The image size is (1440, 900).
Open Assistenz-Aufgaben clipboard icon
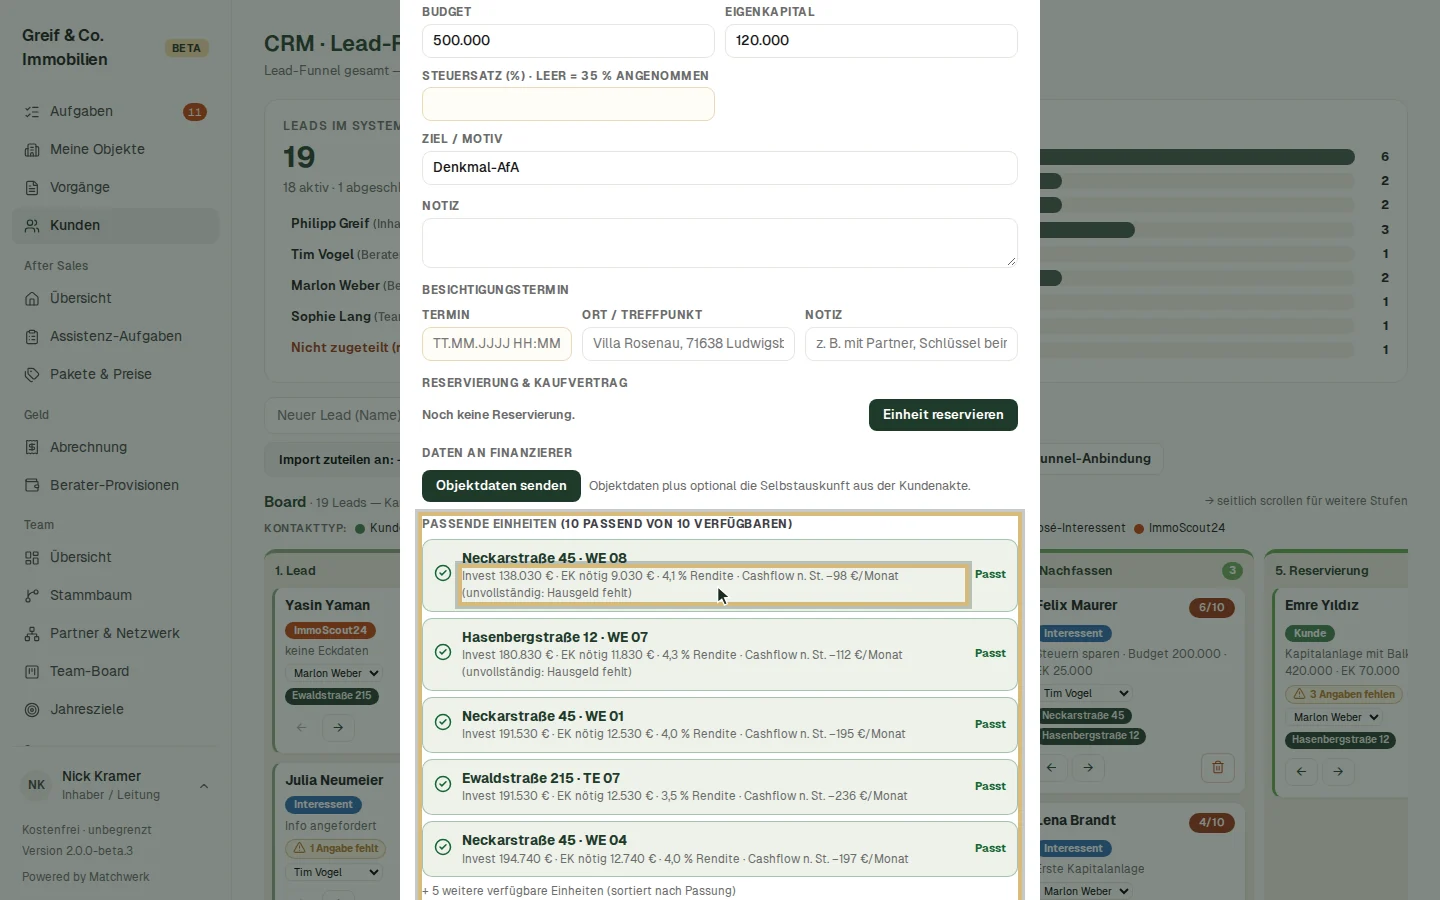pyautogui.click(x=32, y=337)
